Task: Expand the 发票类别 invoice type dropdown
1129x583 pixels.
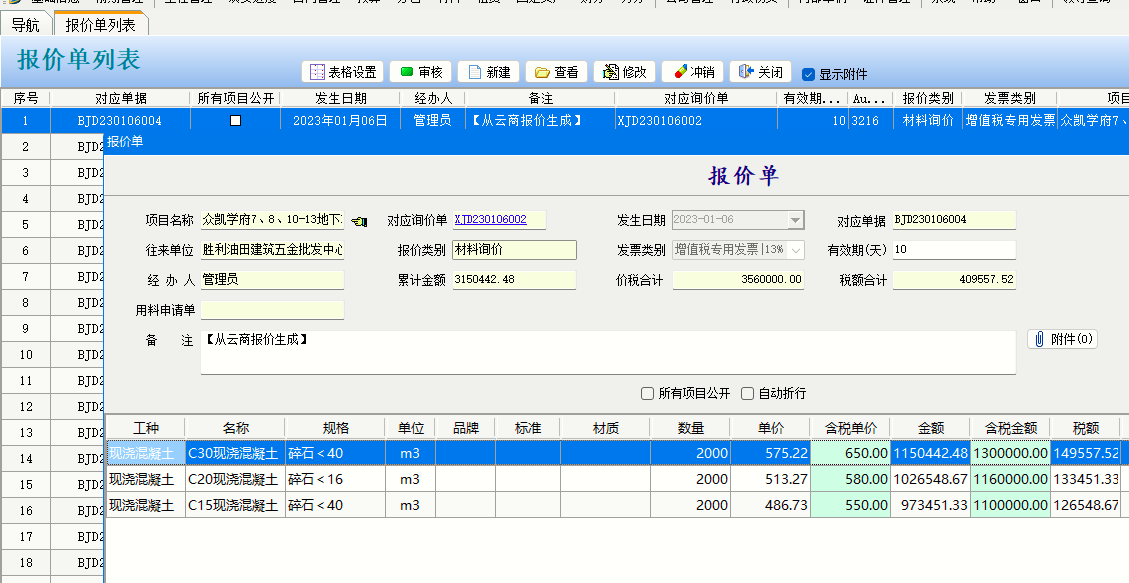Action: point(796,250)
